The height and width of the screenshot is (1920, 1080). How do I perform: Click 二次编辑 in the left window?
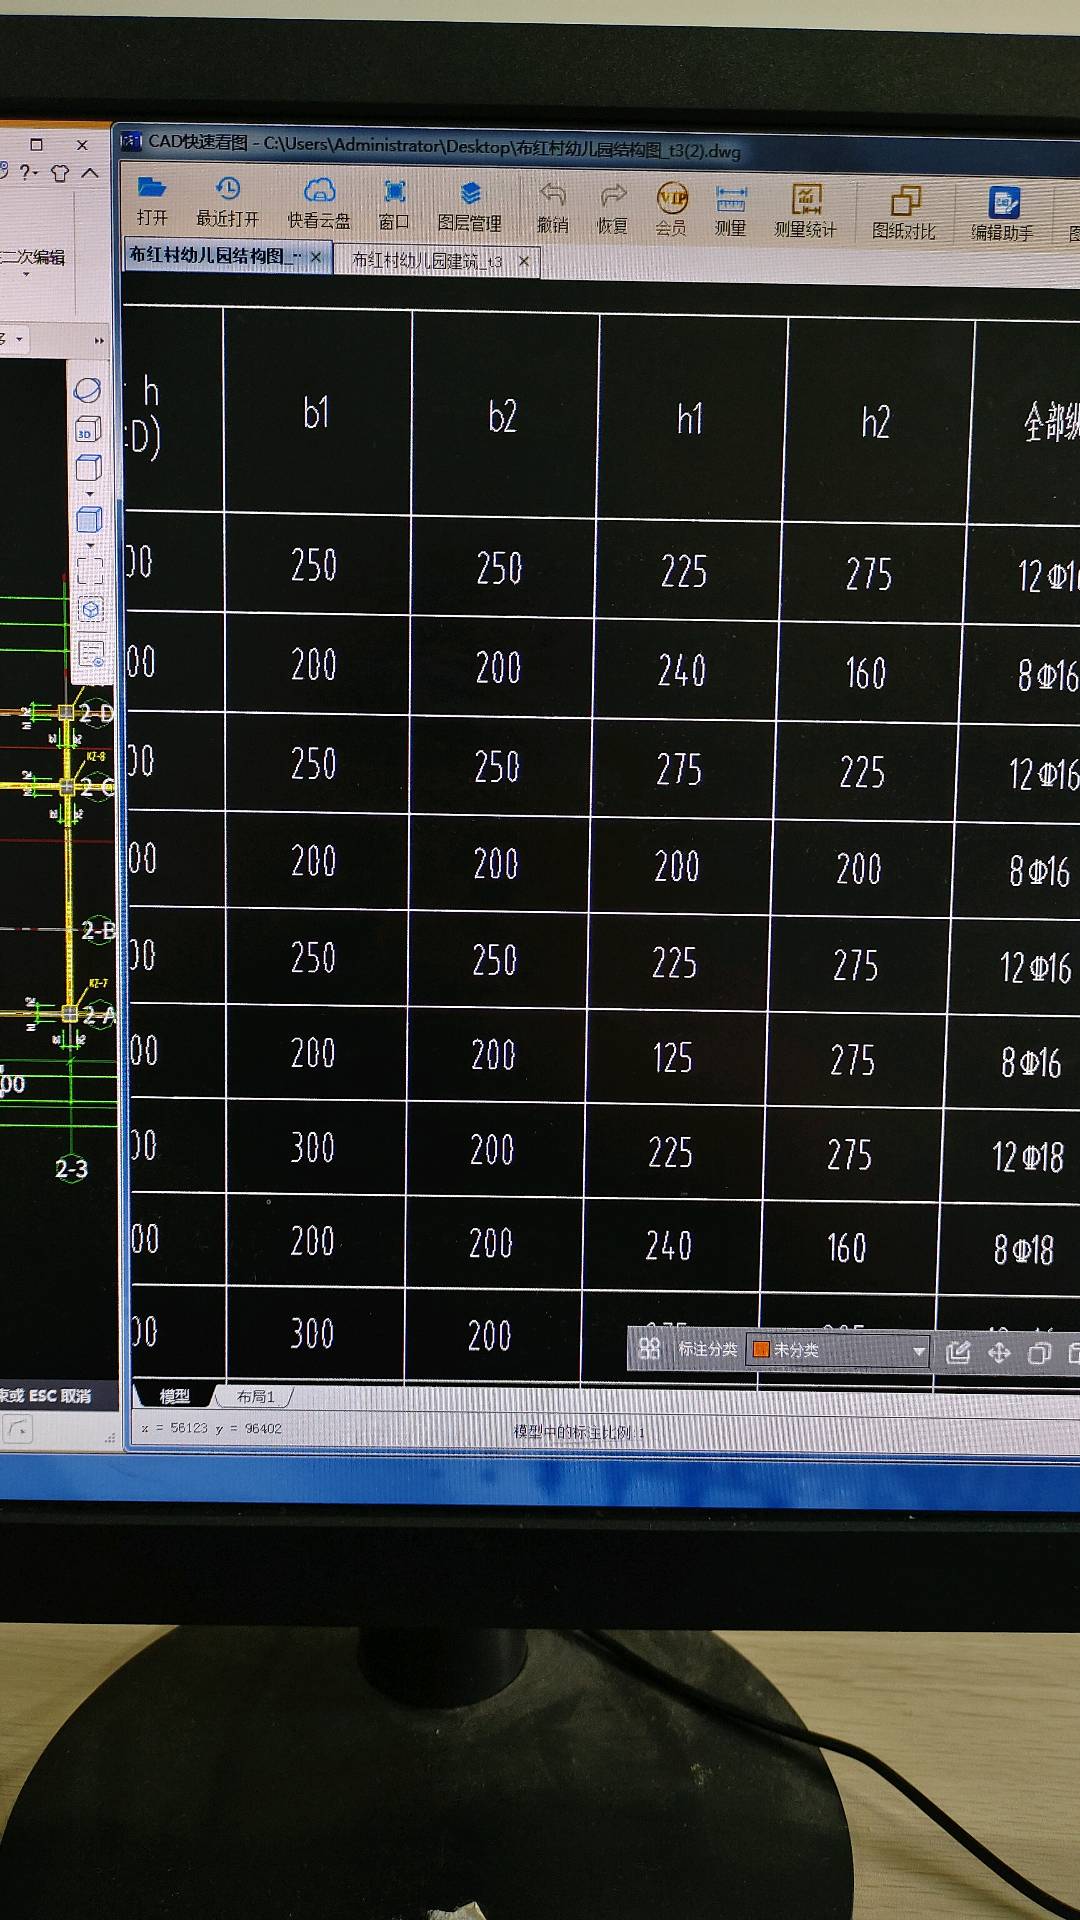tap(32, 257)
